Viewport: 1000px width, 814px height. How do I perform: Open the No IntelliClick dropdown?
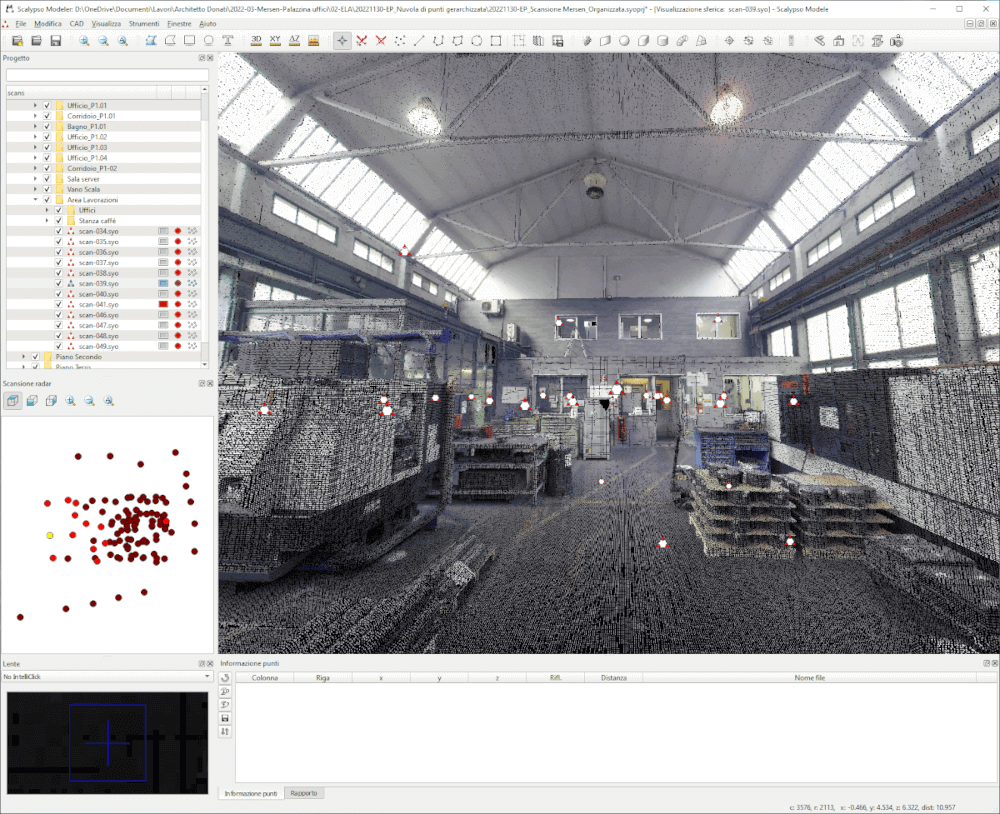[x=108, y=677]
